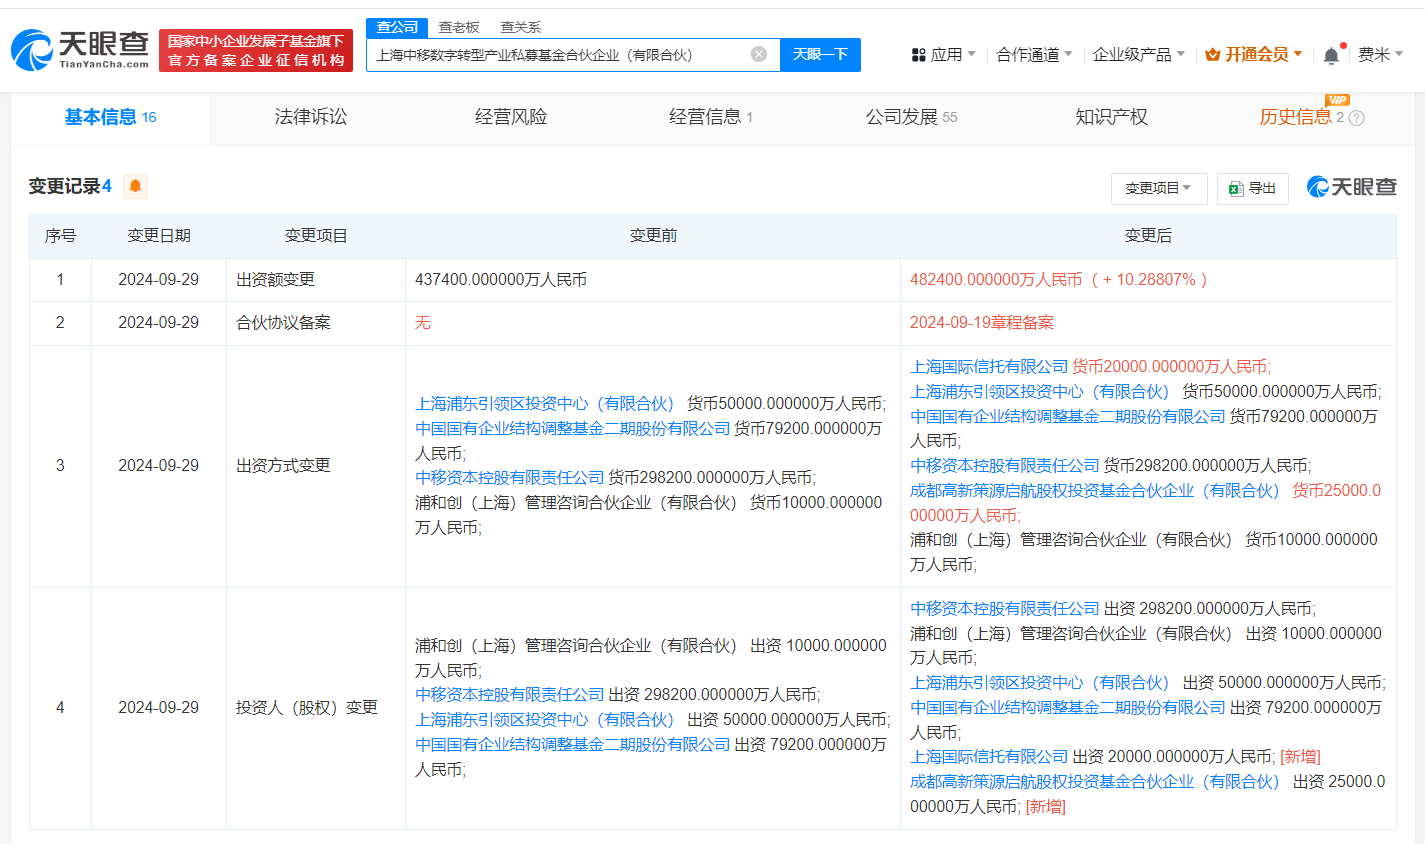The image size is (1425, 844).
Task: Click the bell icon next to 变更记录4
Action: (134, 186)
